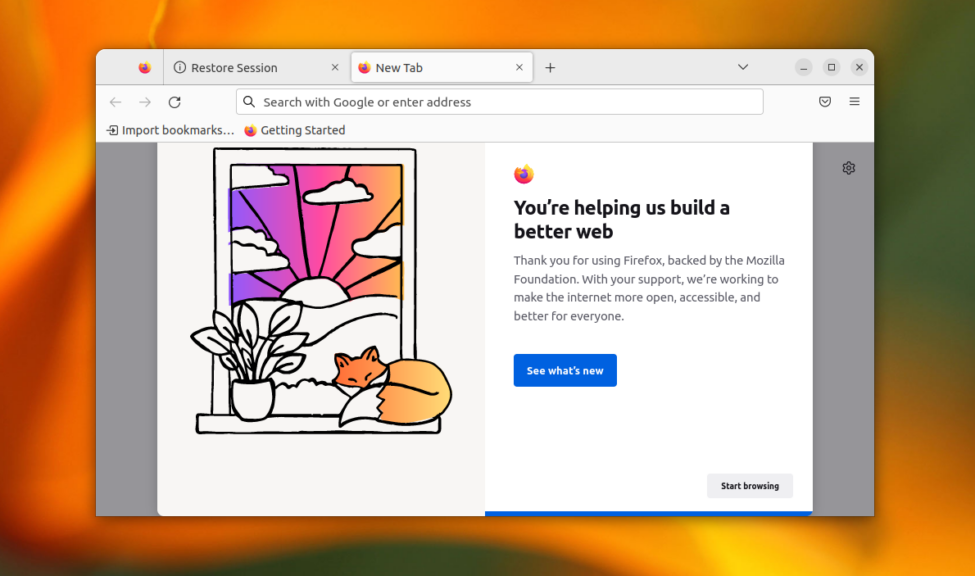Close the Restore Session tab
Image resolution: width=975 pixels, height=576 pixels.
coord(335,67)
